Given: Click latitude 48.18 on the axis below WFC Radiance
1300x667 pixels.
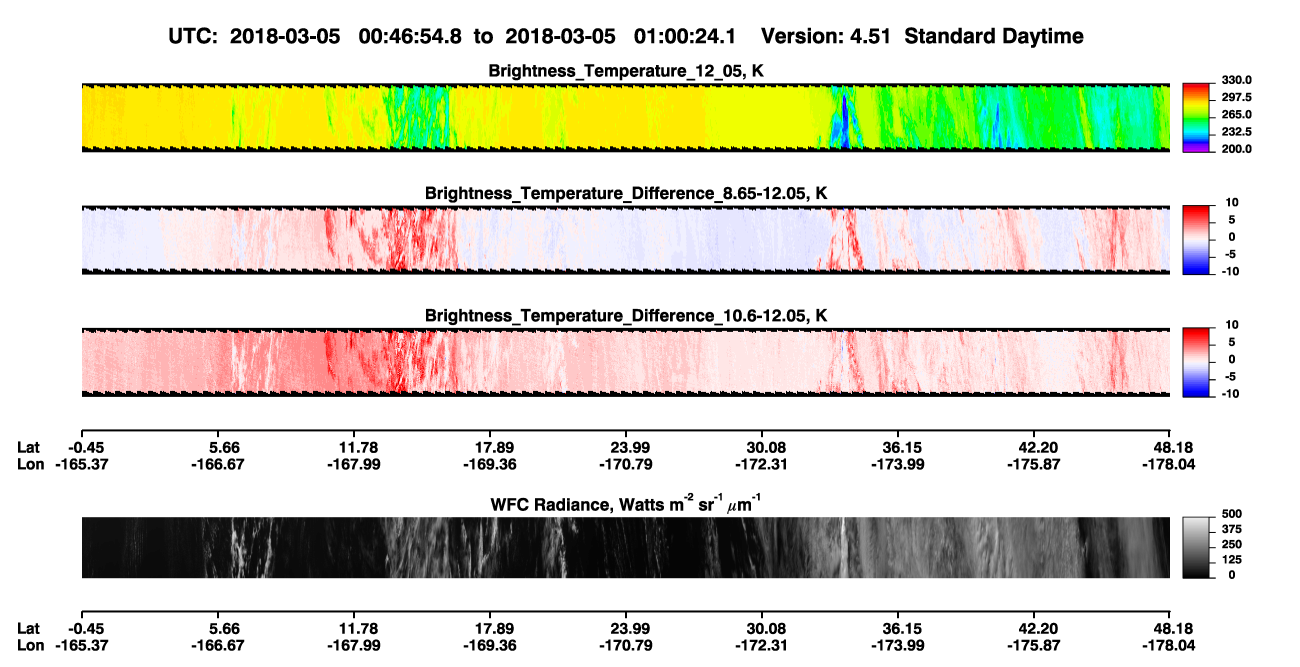Looking at the screenshot, I should click(x=1171, y=629).
